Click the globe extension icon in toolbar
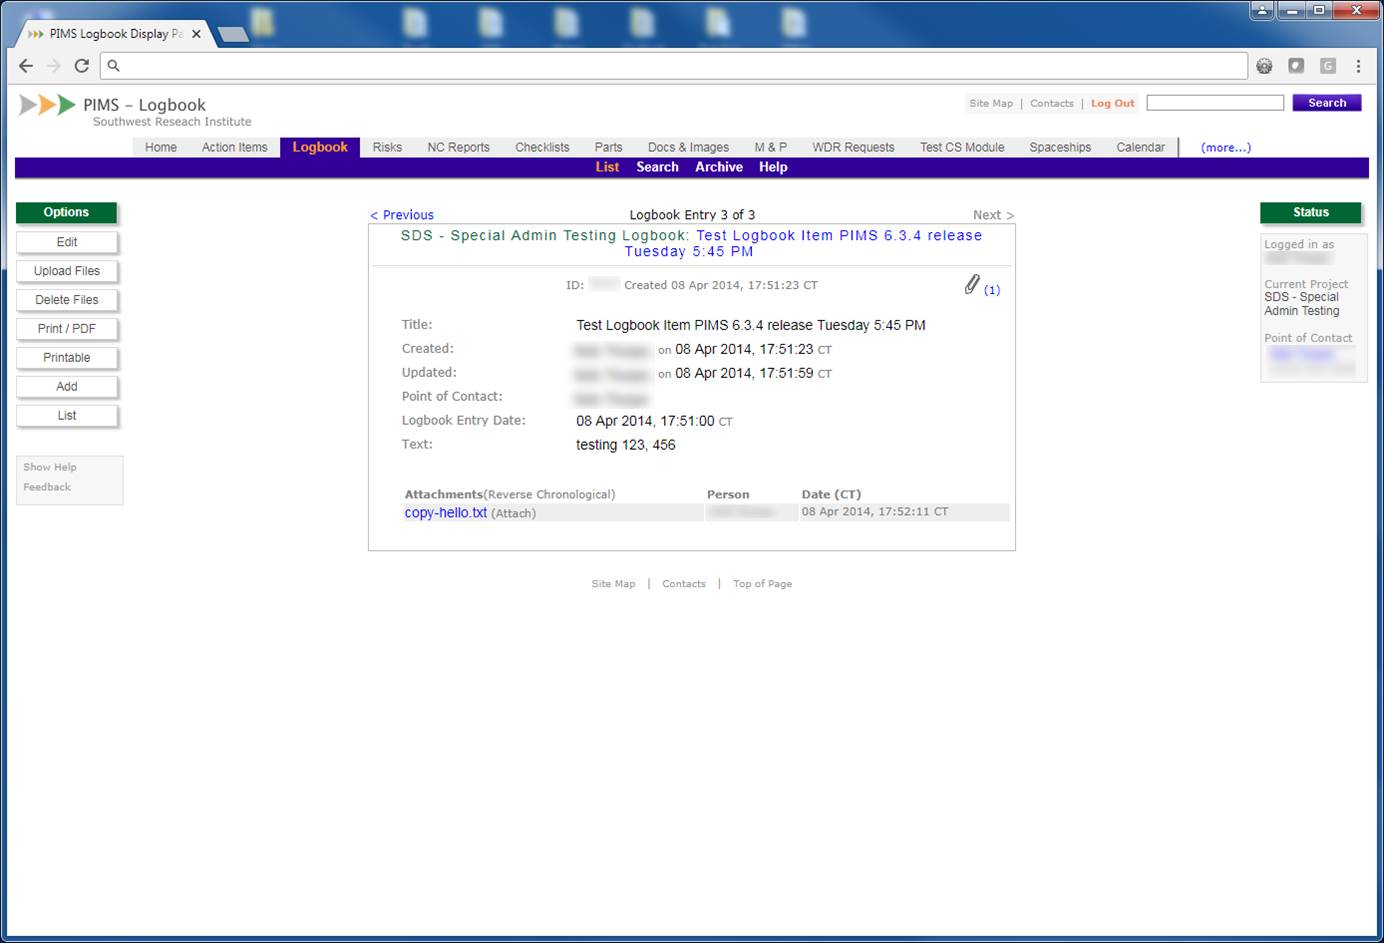The width and height of the screenshot is (1384, 943). pyautogui.click(x=1264, y=66)
